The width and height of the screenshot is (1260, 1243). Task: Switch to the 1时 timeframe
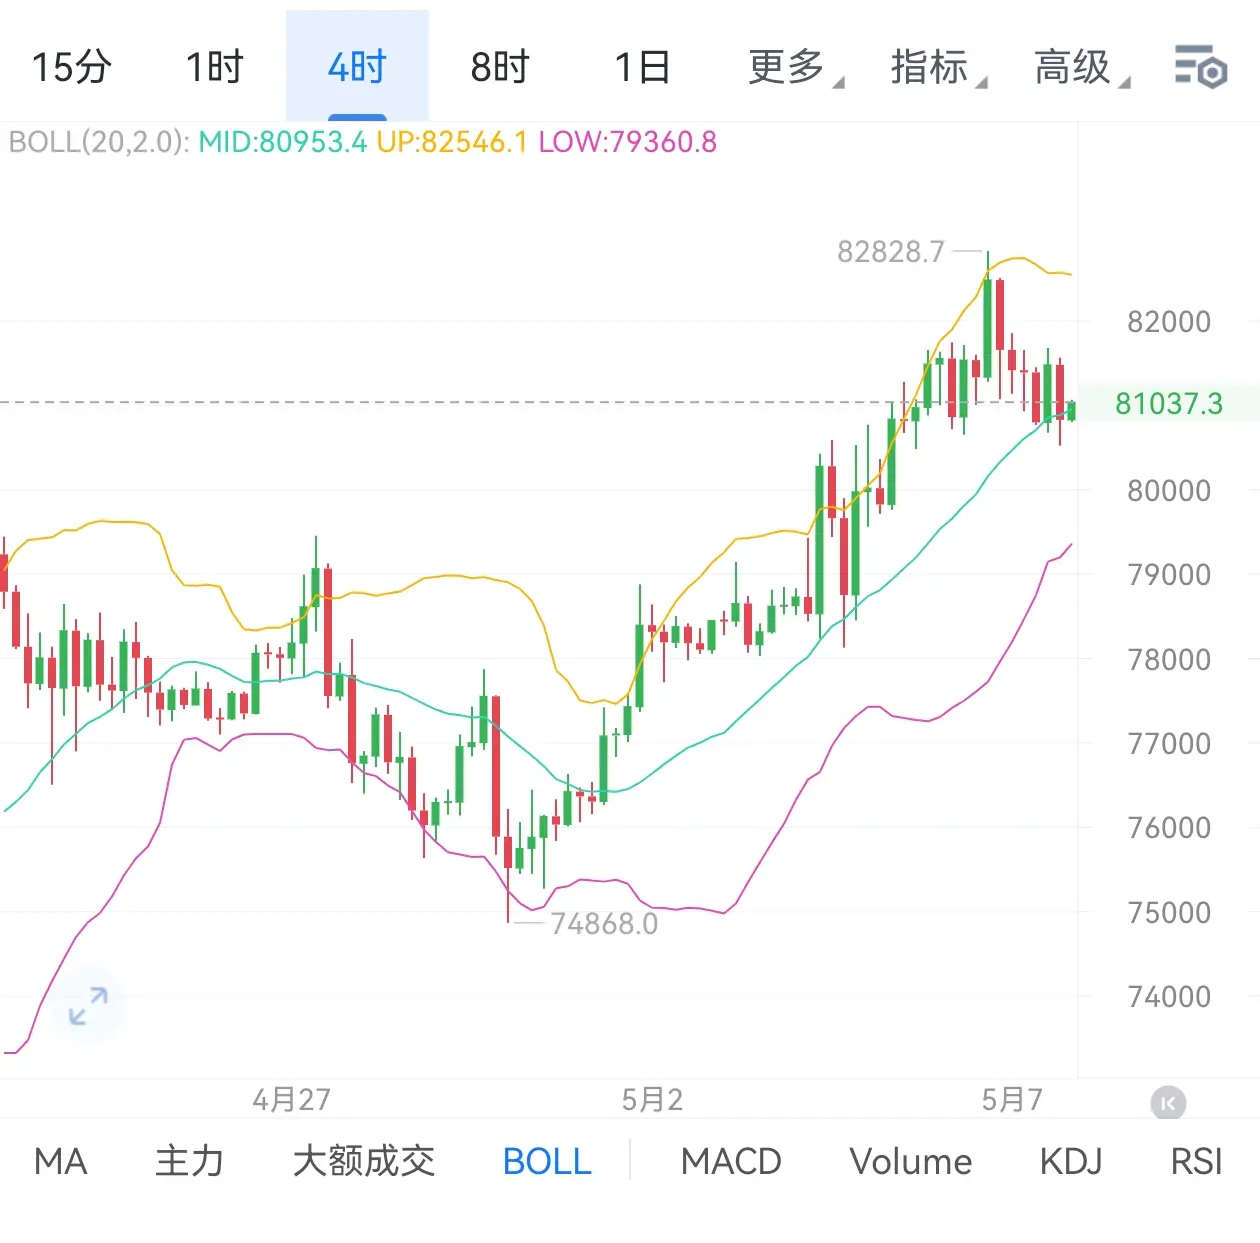[x=214, y=67]
